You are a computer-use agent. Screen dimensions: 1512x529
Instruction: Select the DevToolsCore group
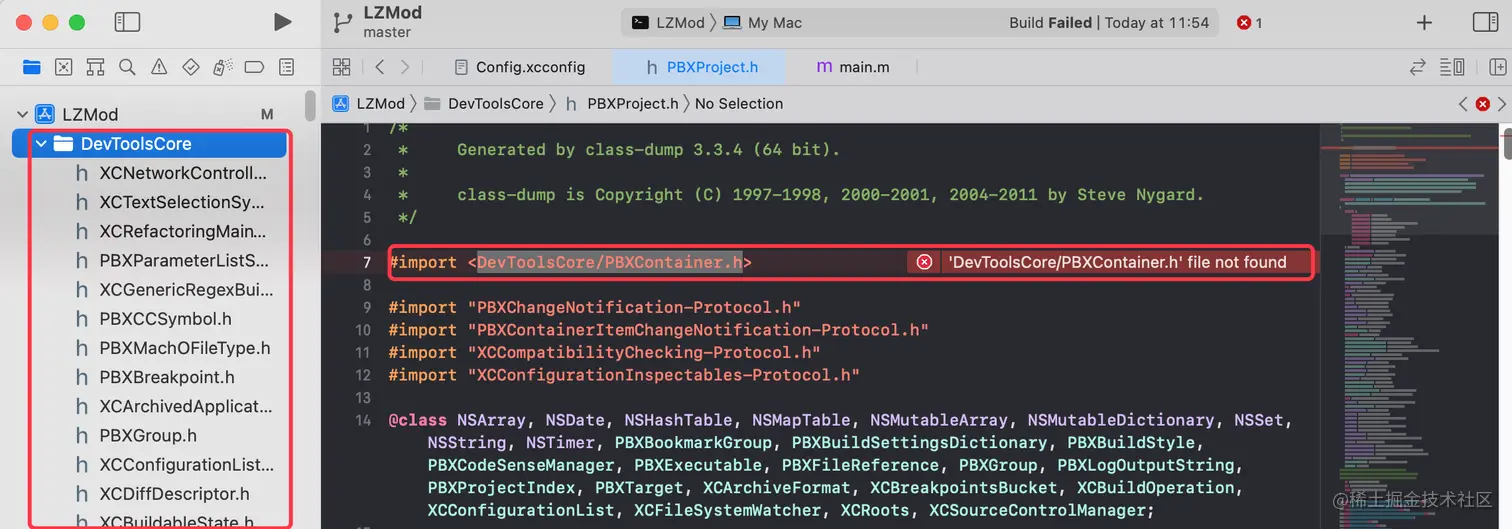(151, 144)
